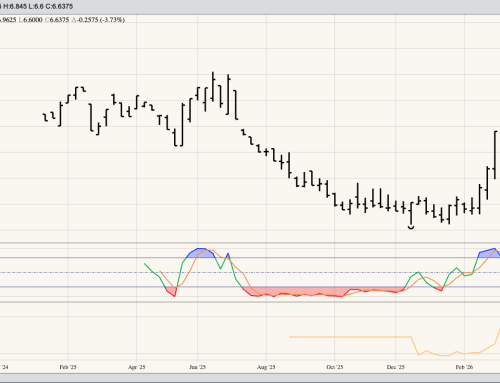Click the Oct '25 date axis label
The width and height of the screenshot is (500, 383).
coord(335,367)
